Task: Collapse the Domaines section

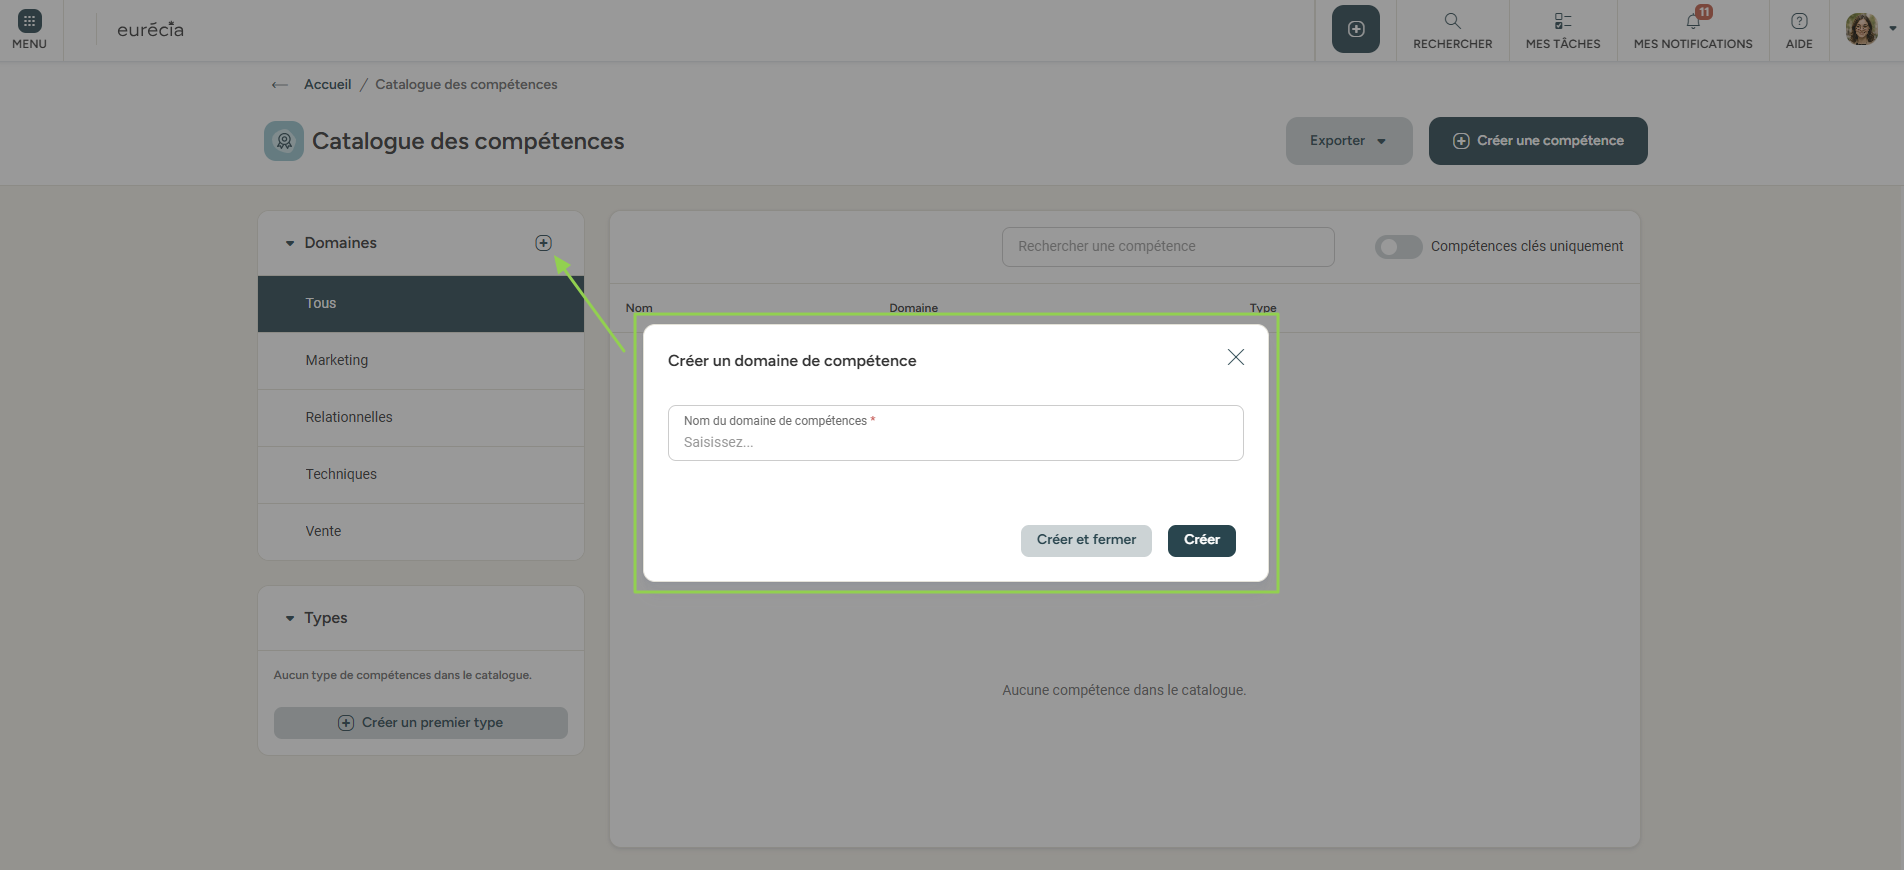Action: point(290,243)
